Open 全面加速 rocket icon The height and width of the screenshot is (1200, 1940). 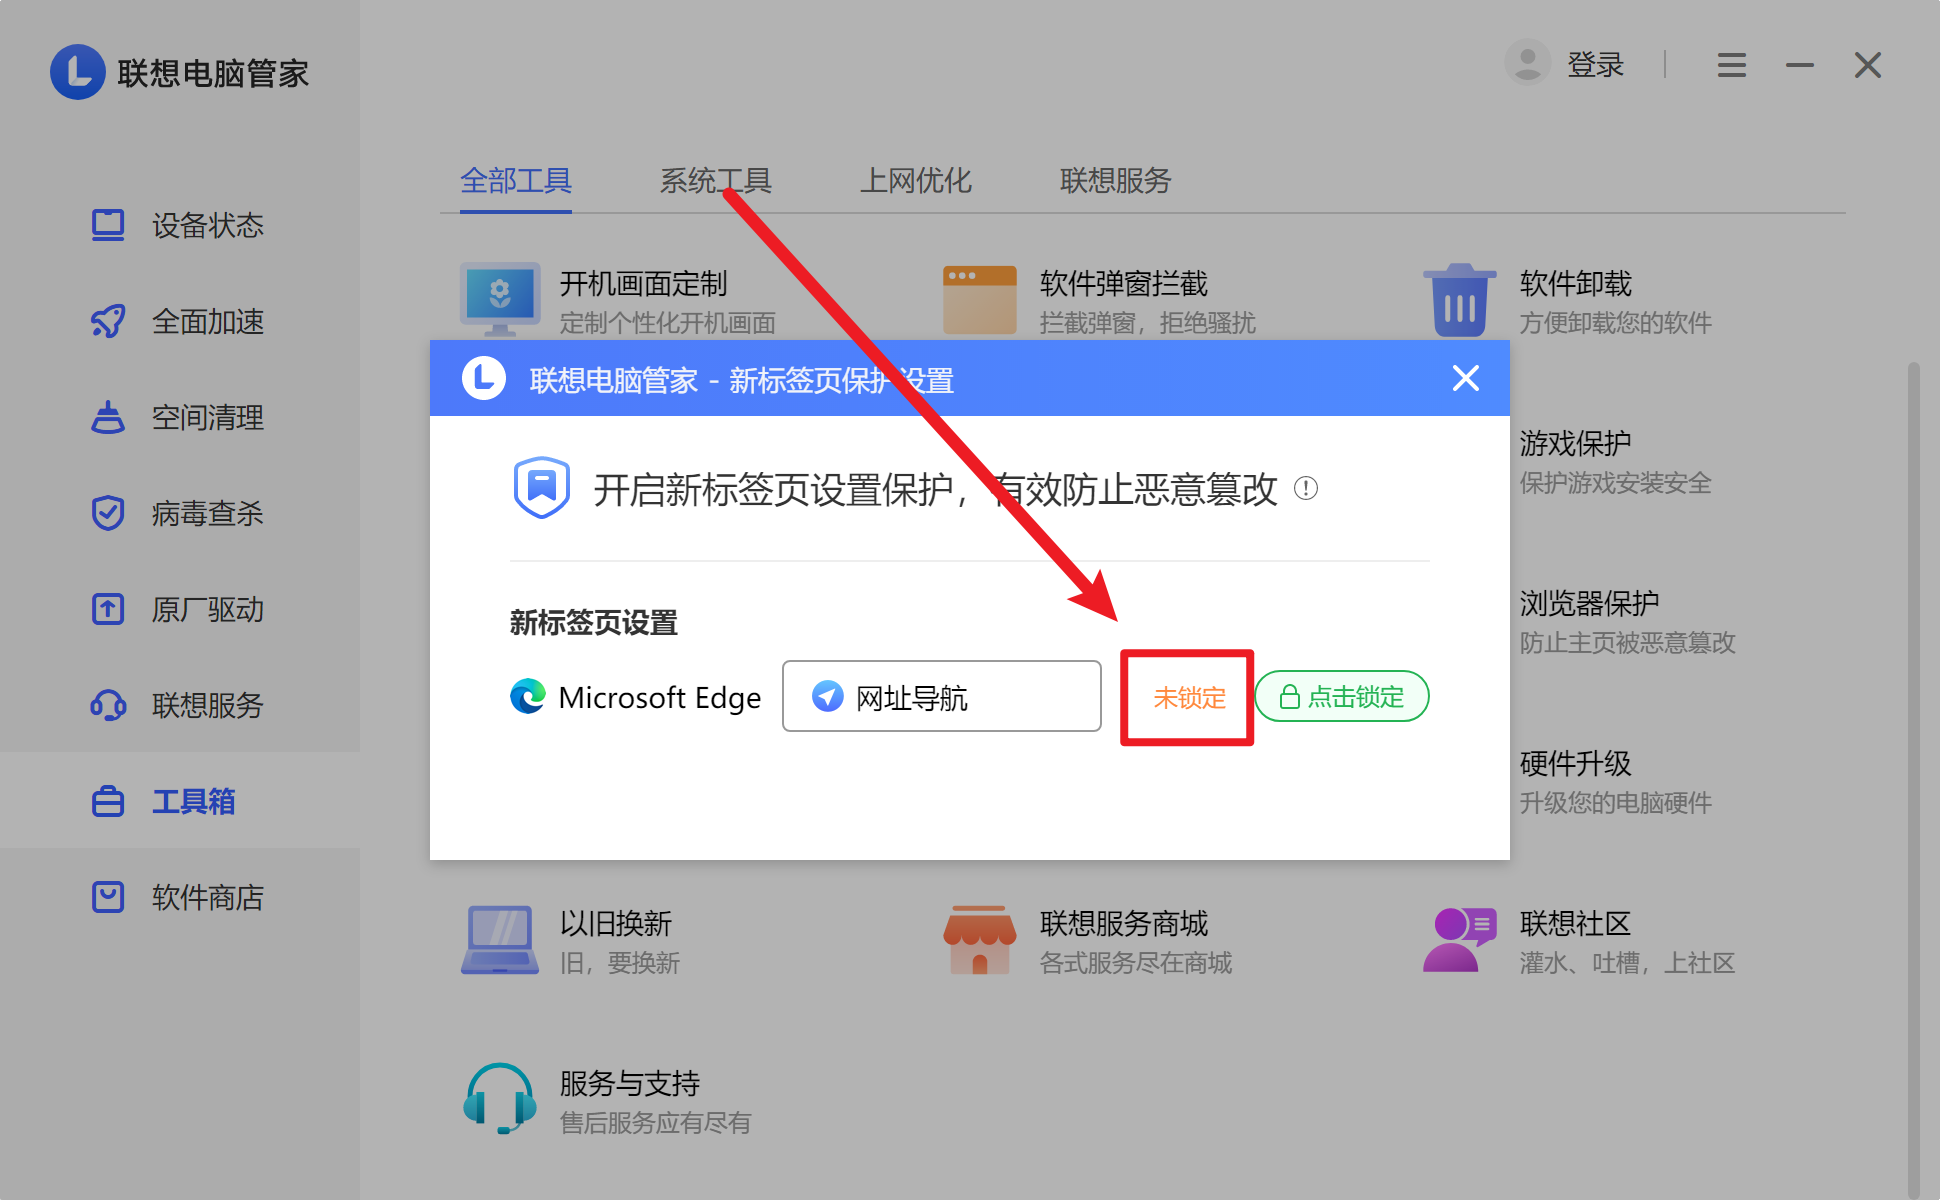pos(108,321)
